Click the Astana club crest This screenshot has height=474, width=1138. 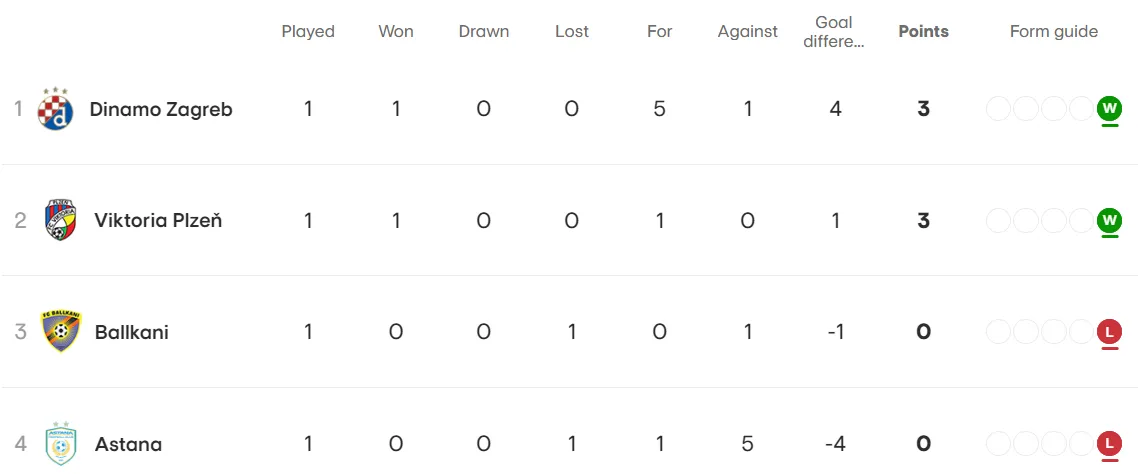click(61, 443)
